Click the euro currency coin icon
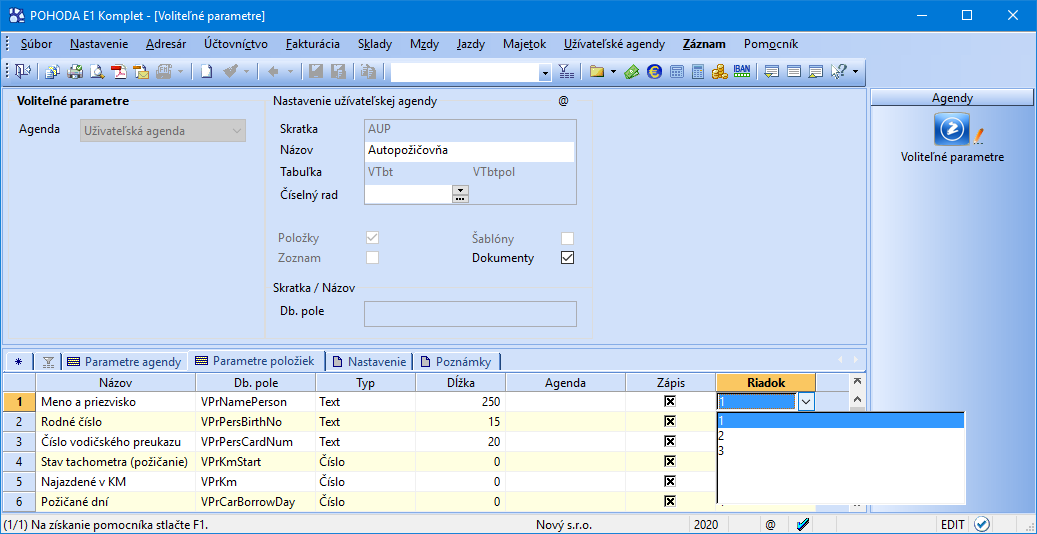 (x=654, y=72)
